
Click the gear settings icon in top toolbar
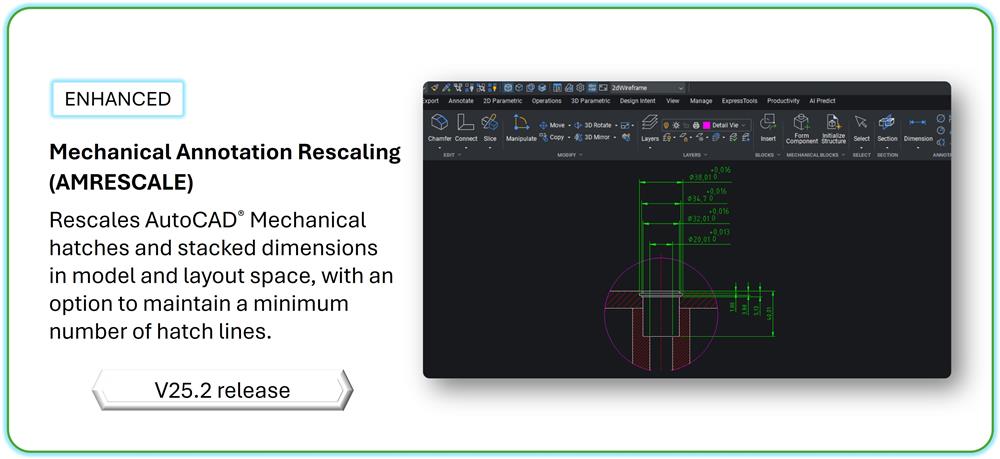[x=580, y=88]
